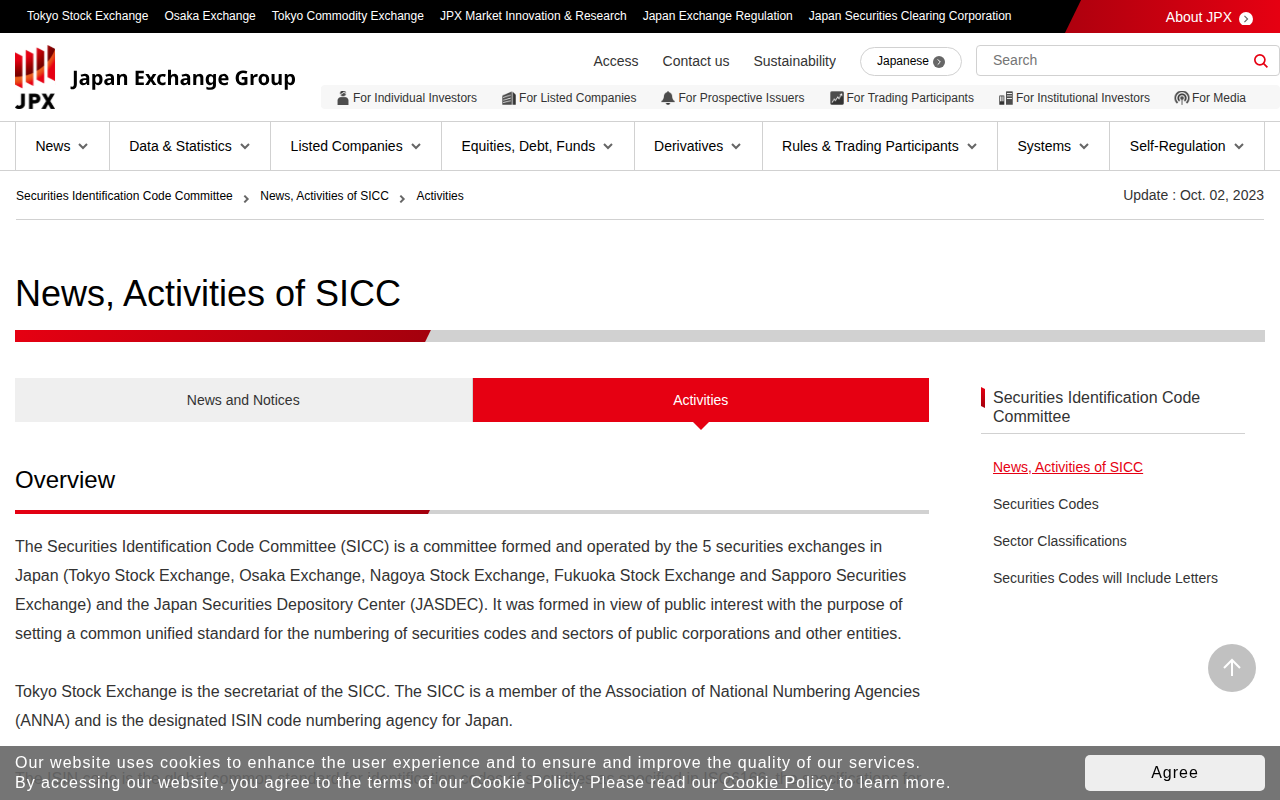Expand the News menu dropdown

tap(62, 146)
